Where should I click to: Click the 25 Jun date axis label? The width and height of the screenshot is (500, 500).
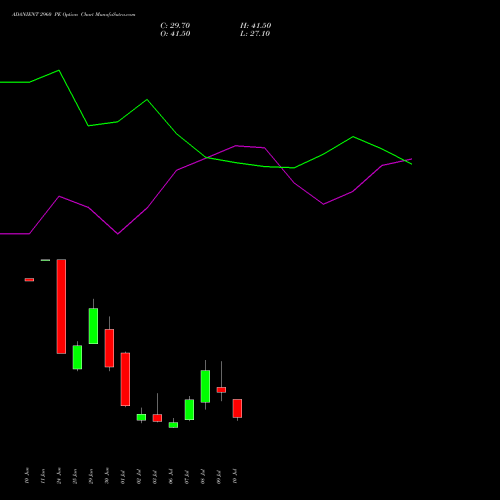click(x=75, y=476)
